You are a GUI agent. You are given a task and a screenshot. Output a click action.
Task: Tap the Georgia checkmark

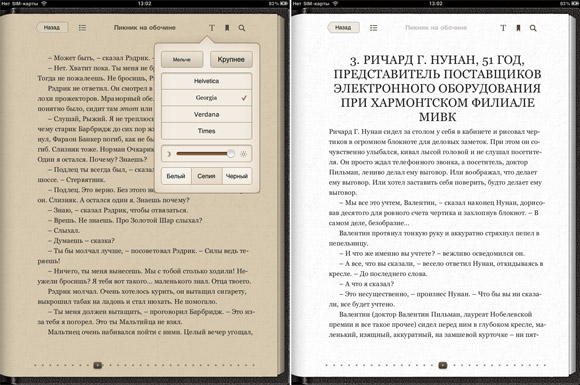(244, 98)
